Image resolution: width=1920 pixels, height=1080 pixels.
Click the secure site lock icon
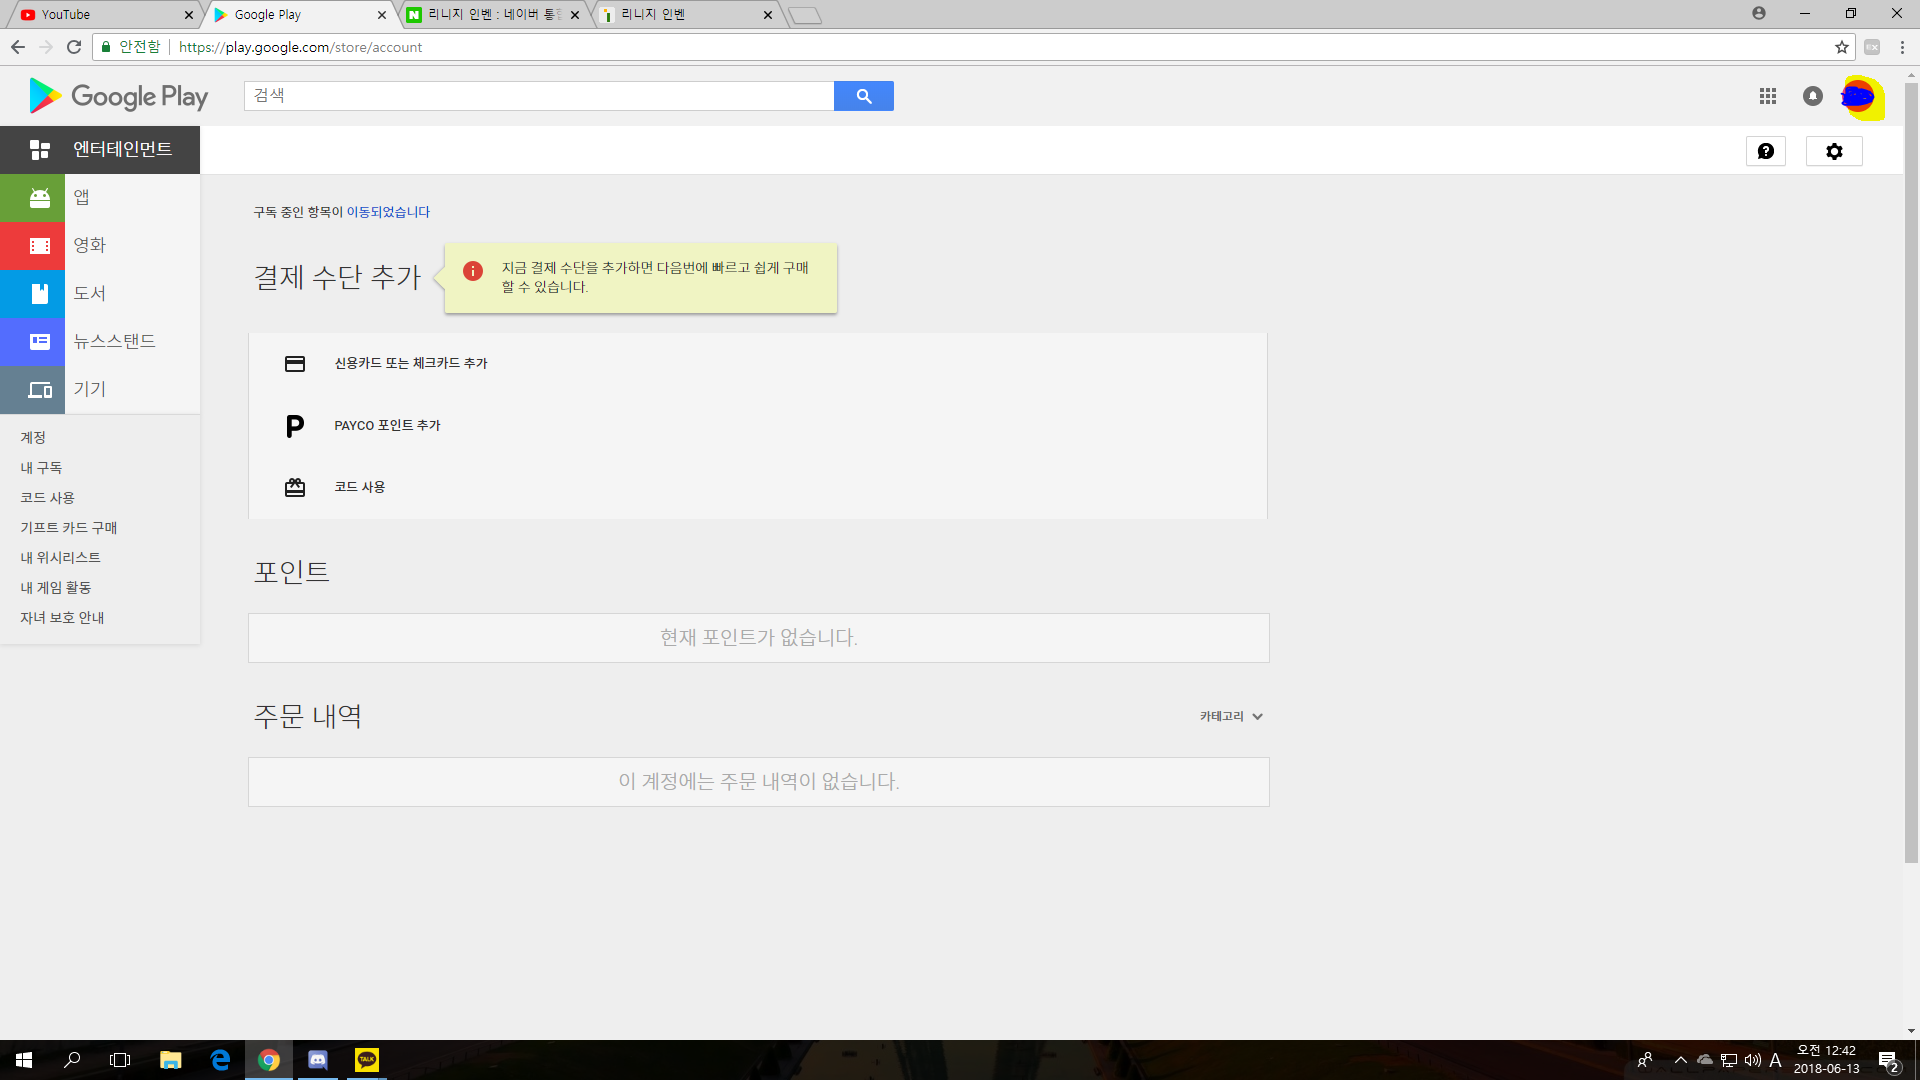point(106,47)
